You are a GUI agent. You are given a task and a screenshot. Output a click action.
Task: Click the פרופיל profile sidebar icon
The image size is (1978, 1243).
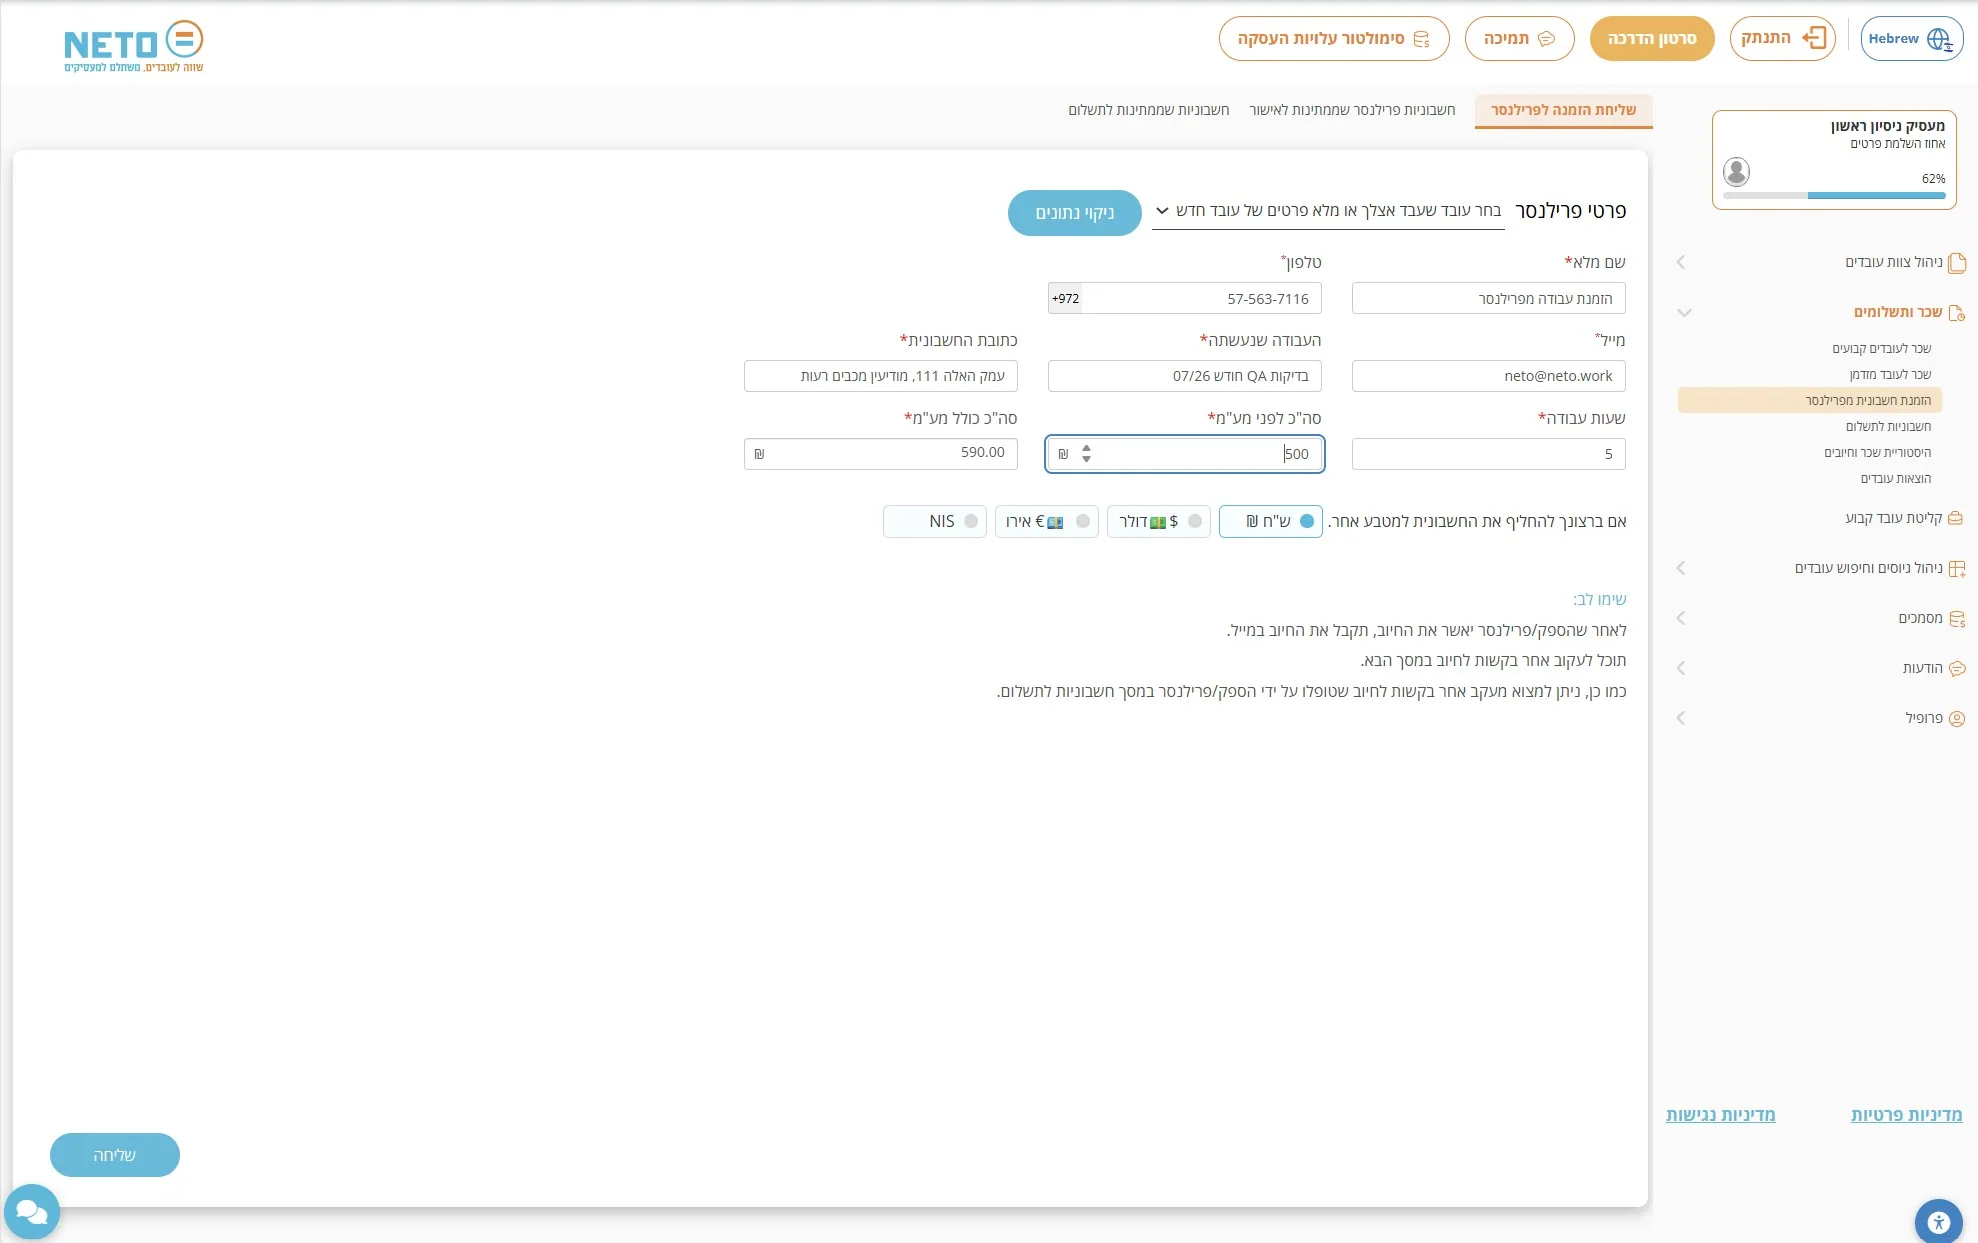(1957, 718)
